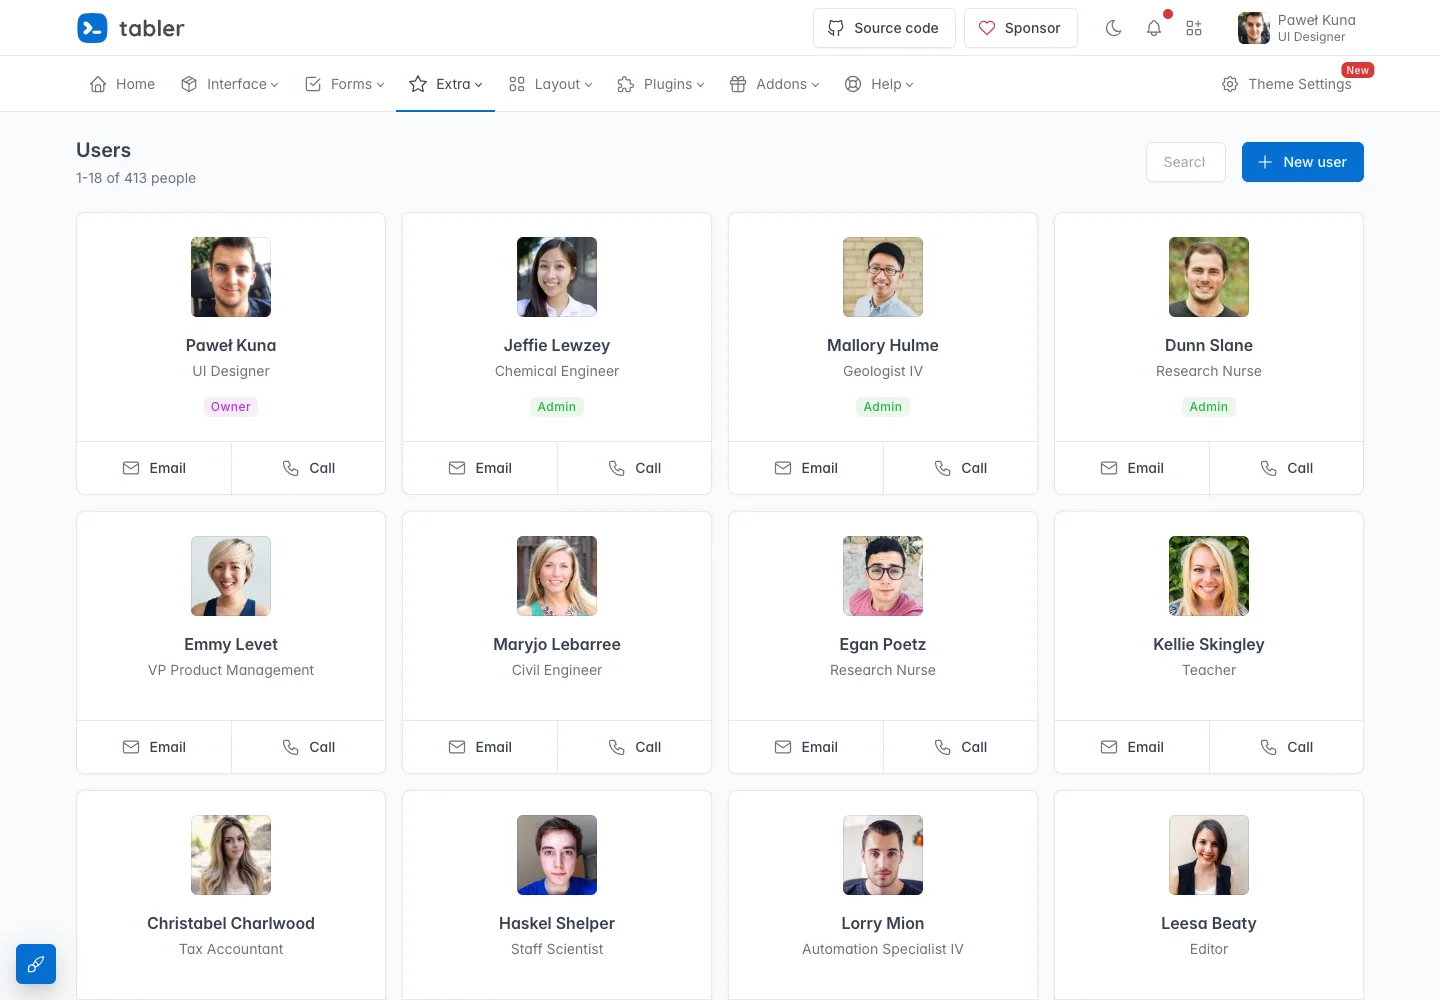The height and width of the screenshot is (1000, 1440).
Task: Click Email on Maryjo Lebarree's card
Action: point(480,747)
